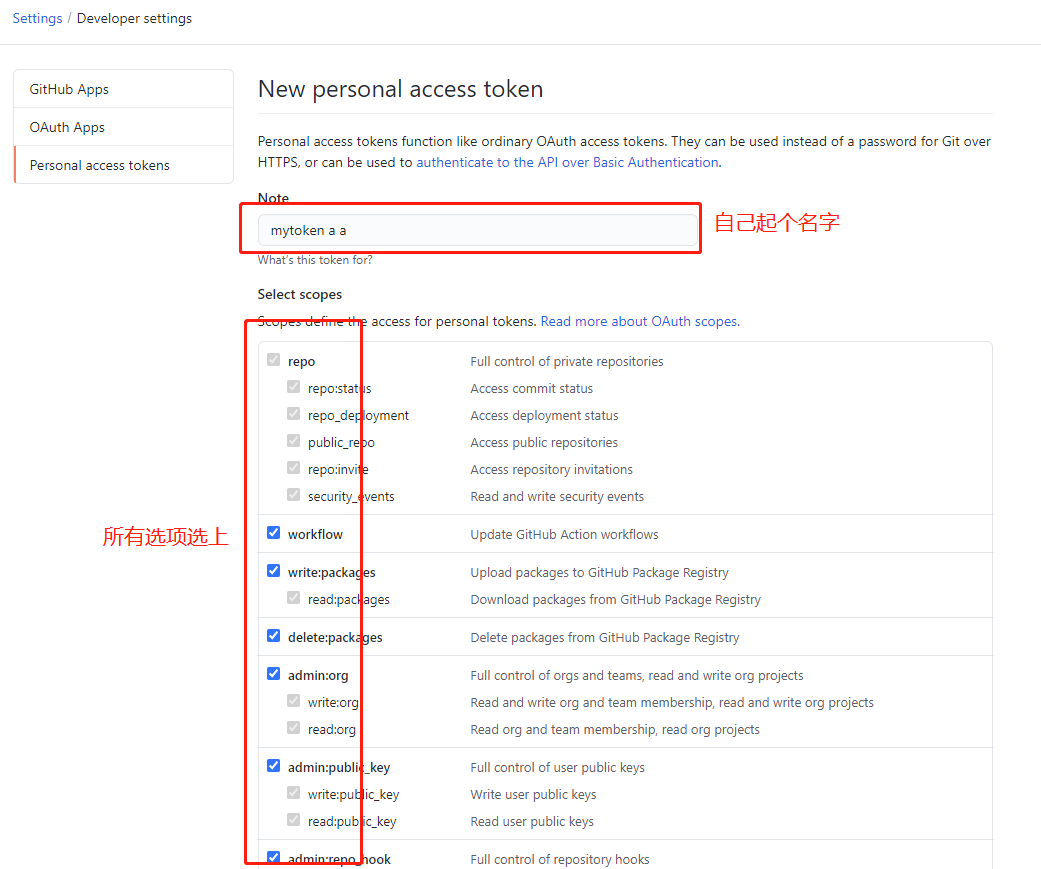The image size is (1041, 869).
Task: Toggle the delete:packages scope checkbox
Action: pos(274,635)
